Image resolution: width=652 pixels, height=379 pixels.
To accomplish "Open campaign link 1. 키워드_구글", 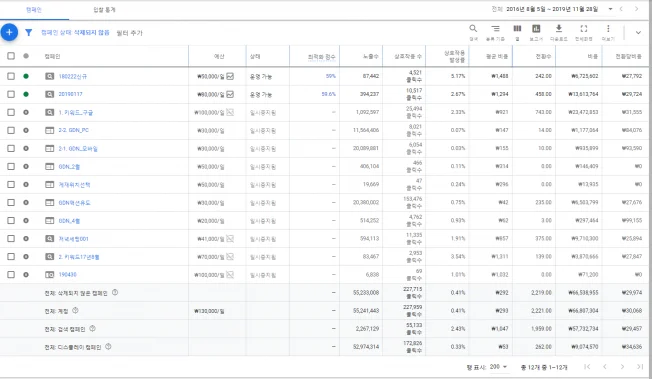I will [76, 112].
